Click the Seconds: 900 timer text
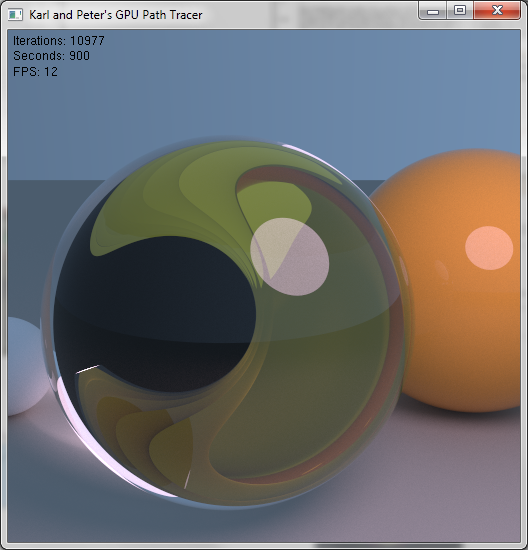The image size is (528, 550). (x=51, y=56)
